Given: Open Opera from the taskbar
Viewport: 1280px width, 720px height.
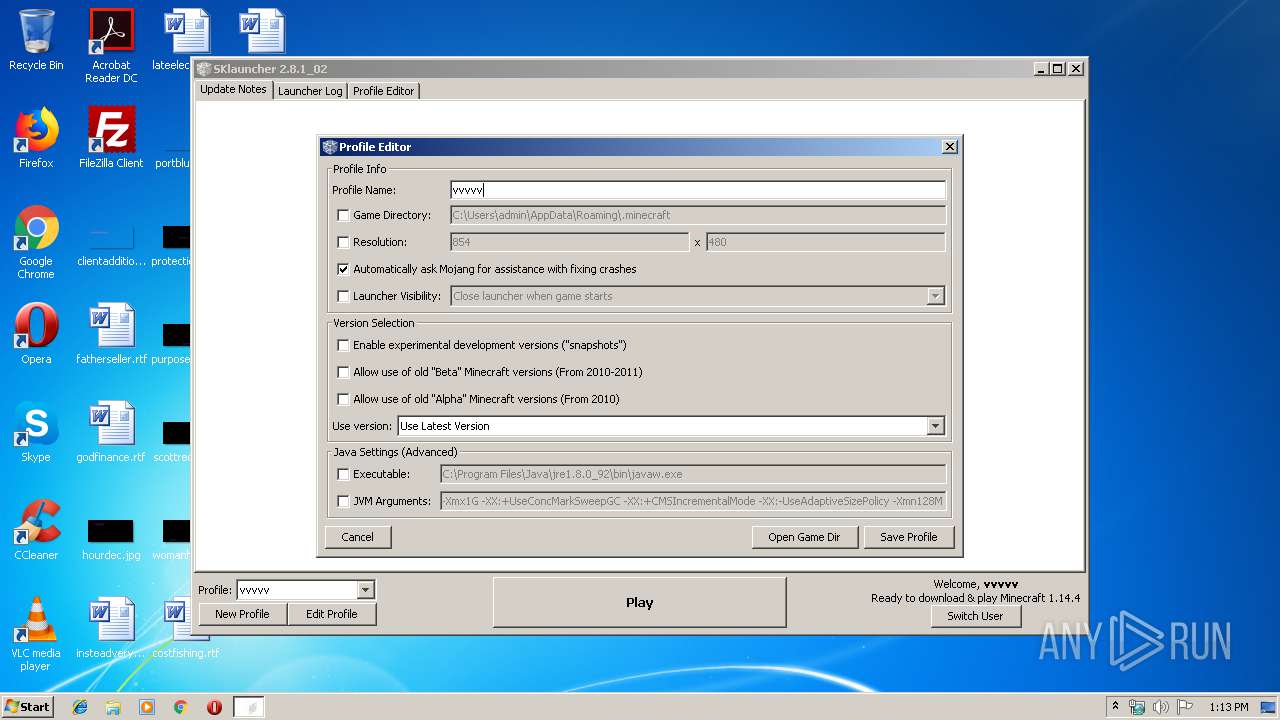Looking at the screenshot, I should 214,707.
